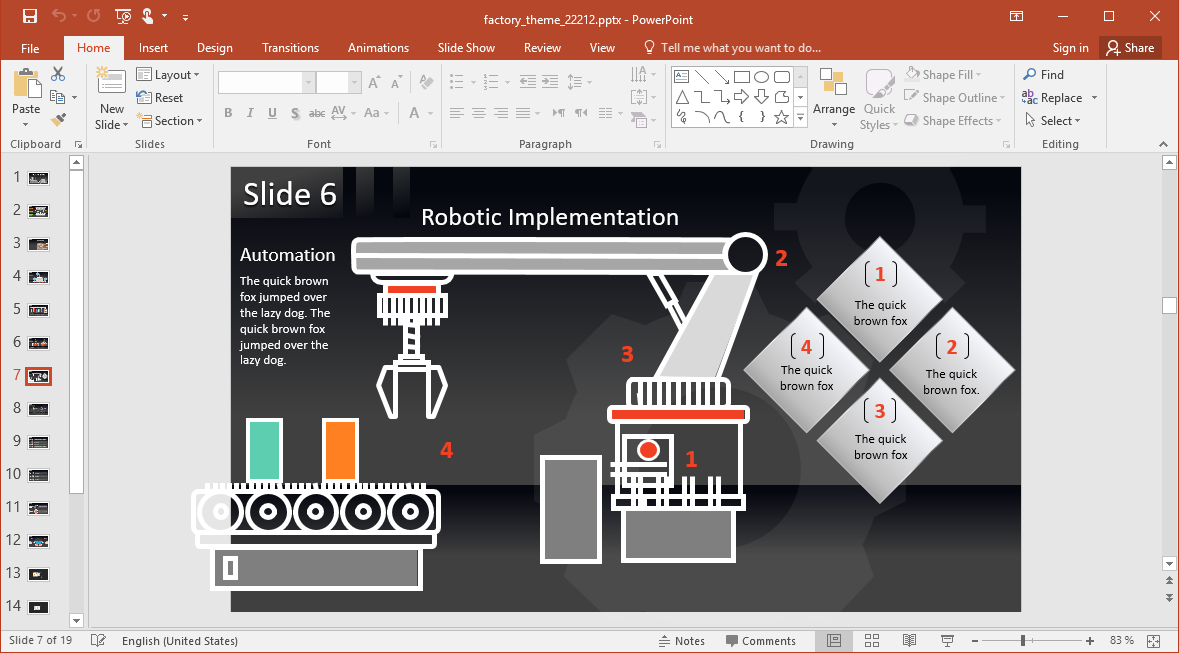Open the Arrange tool
Viewport: 1179px width, 653px height.
point(834,97)
